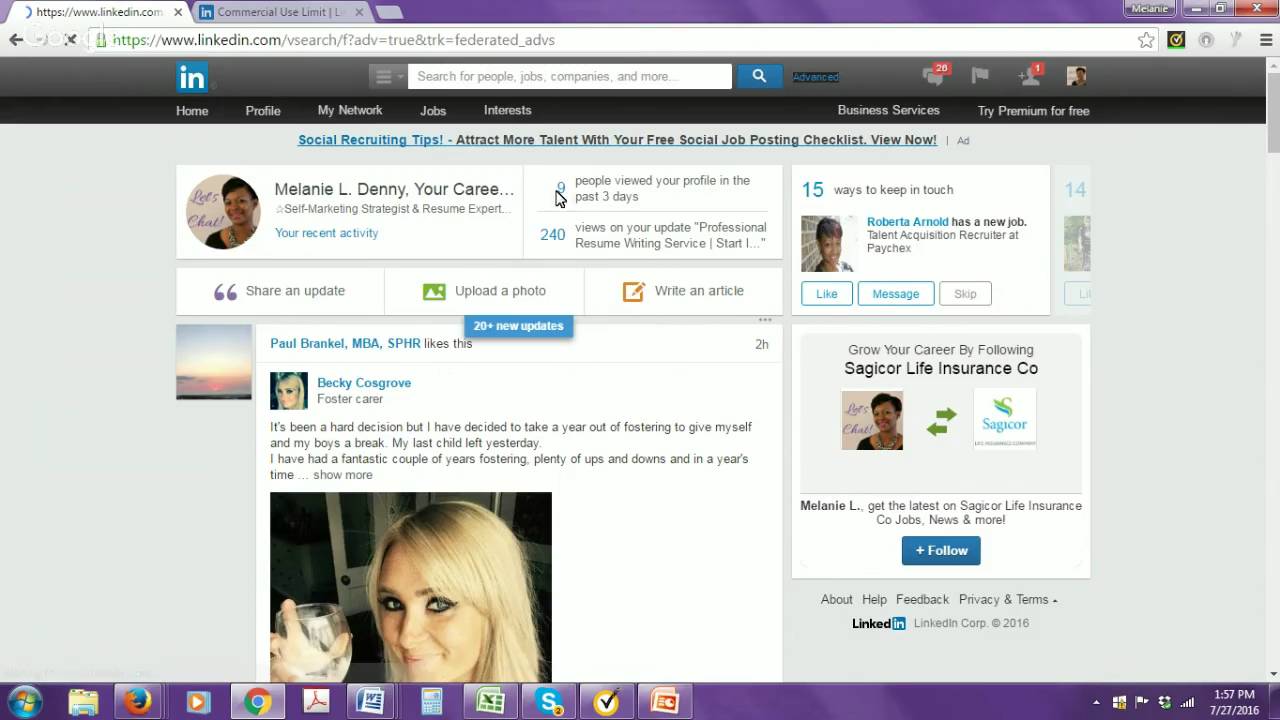Click the Sagicor company logo
This screenshot has height=720, width=1280.
point(1004,419)
